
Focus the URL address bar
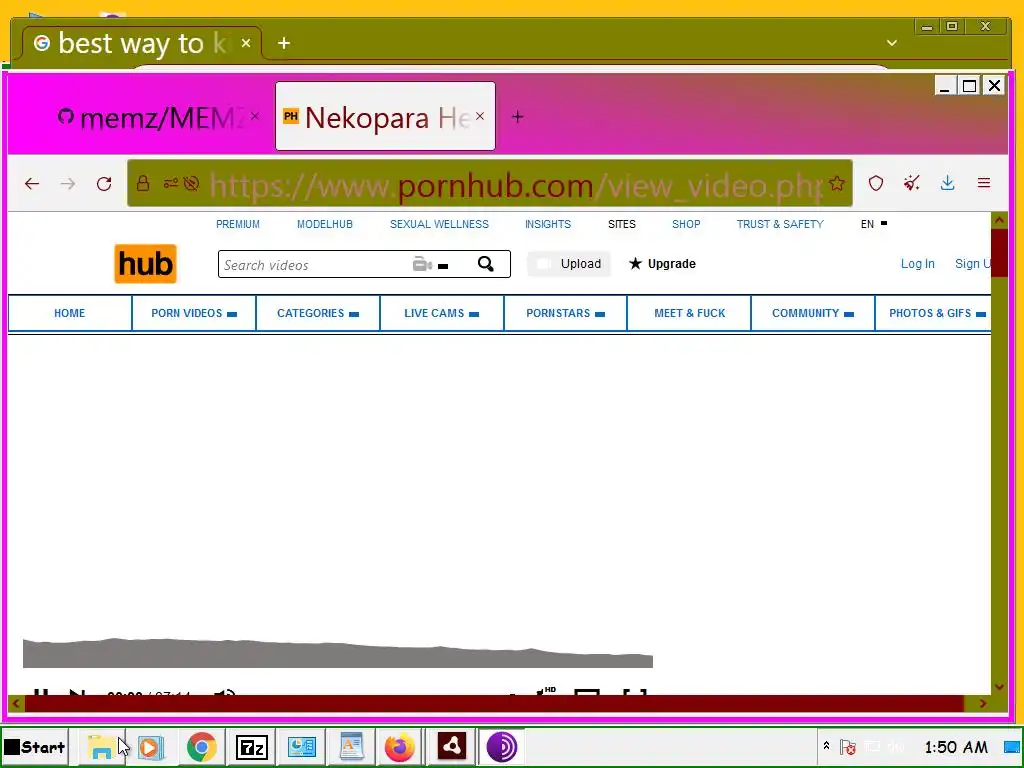(x=490, y=184)
